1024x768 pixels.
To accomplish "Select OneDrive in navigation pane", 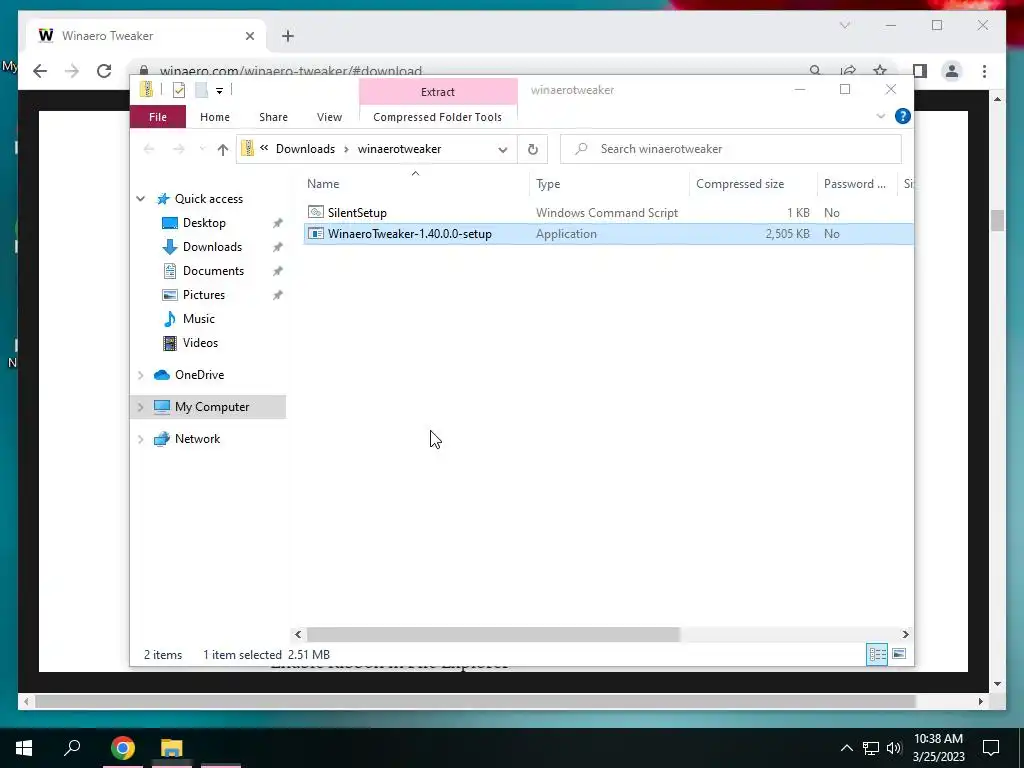I will click(199, 375).
